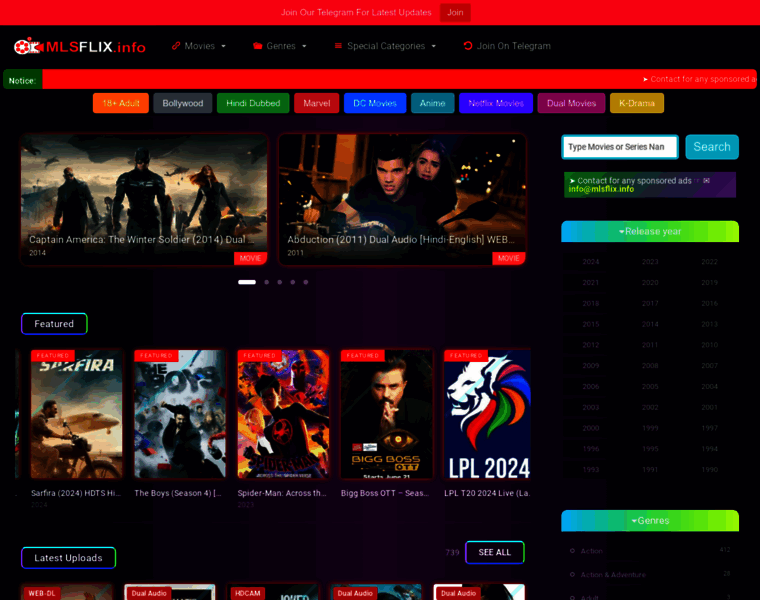Go to third carousel slide dot

click(280, 282)
